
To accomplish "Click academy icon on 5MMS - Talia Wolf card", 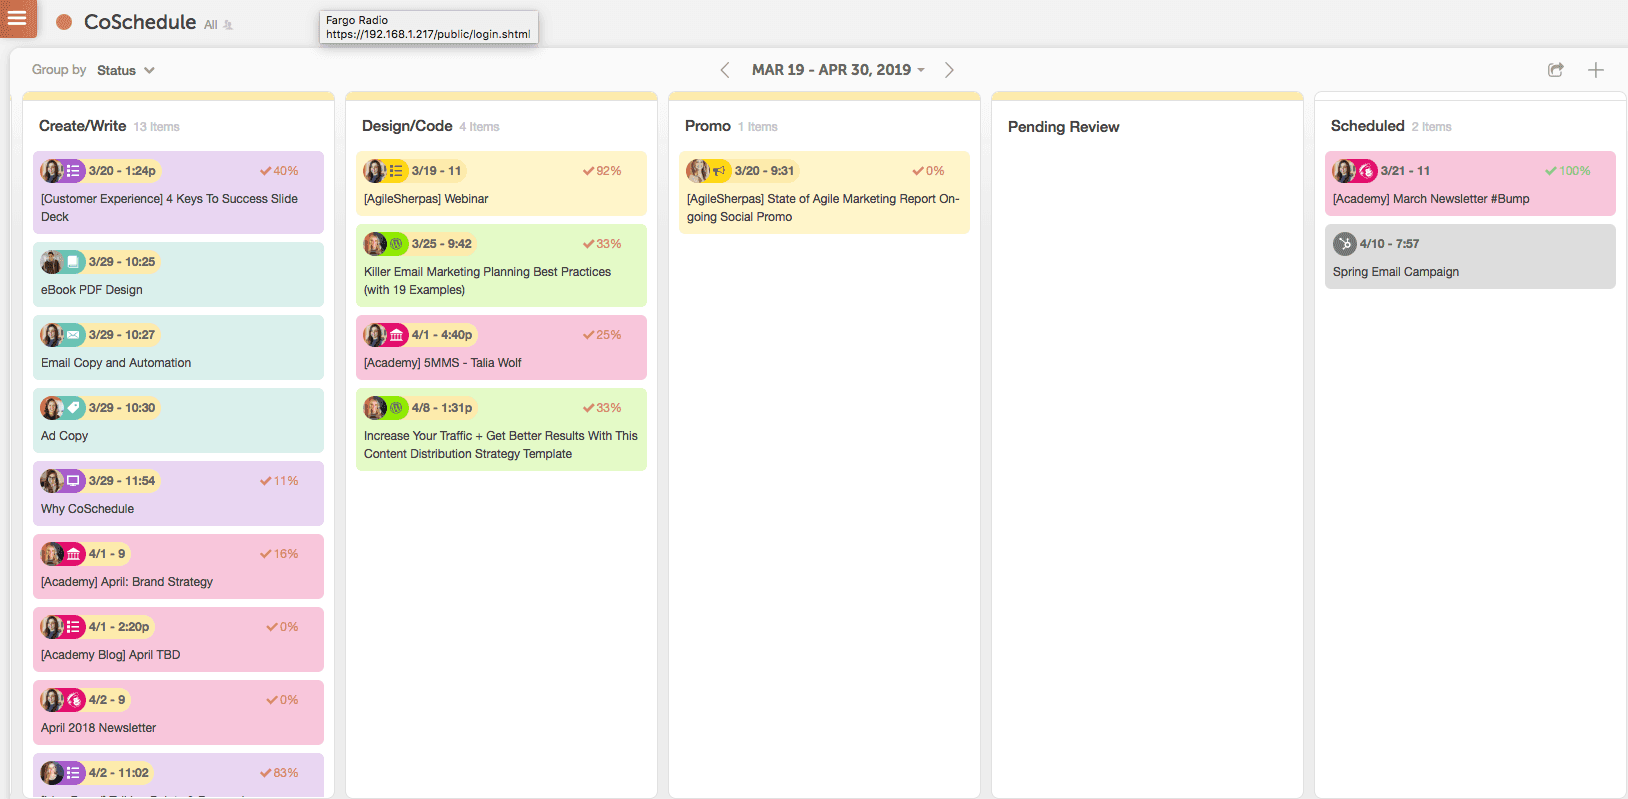I will click(396, 335).
